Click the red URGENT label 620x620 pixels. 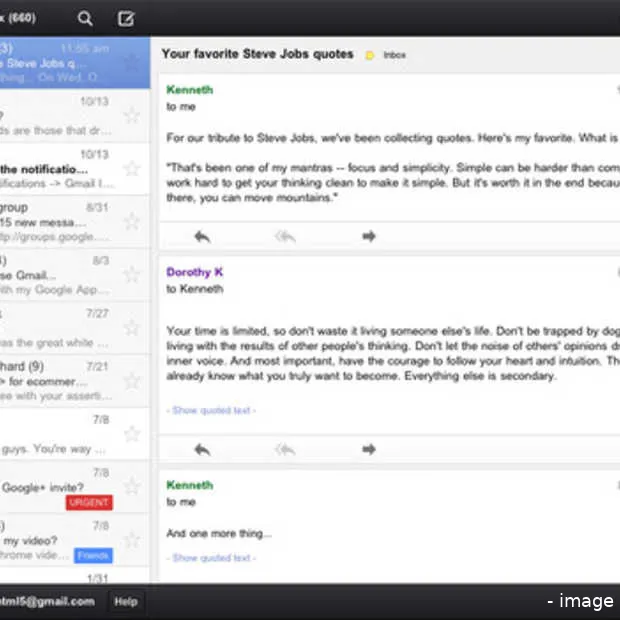(x=89, y=503)
